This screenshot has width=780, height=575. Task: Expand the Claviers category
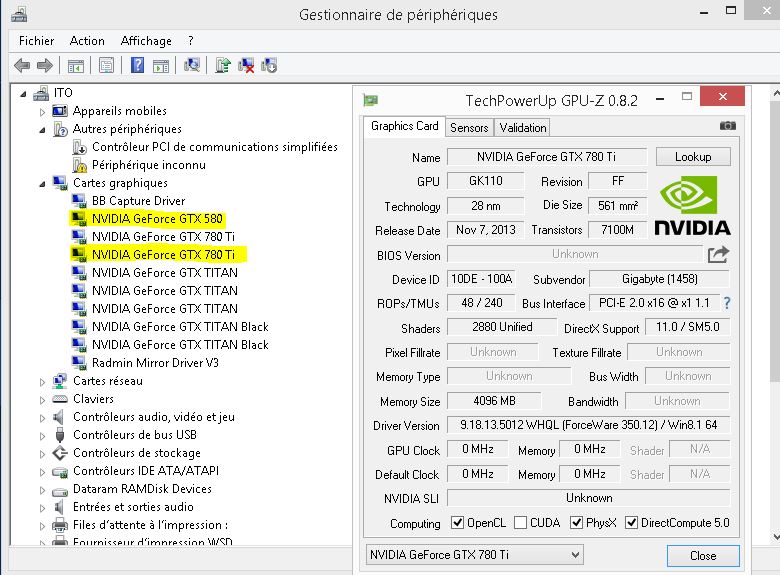point(42,400)
